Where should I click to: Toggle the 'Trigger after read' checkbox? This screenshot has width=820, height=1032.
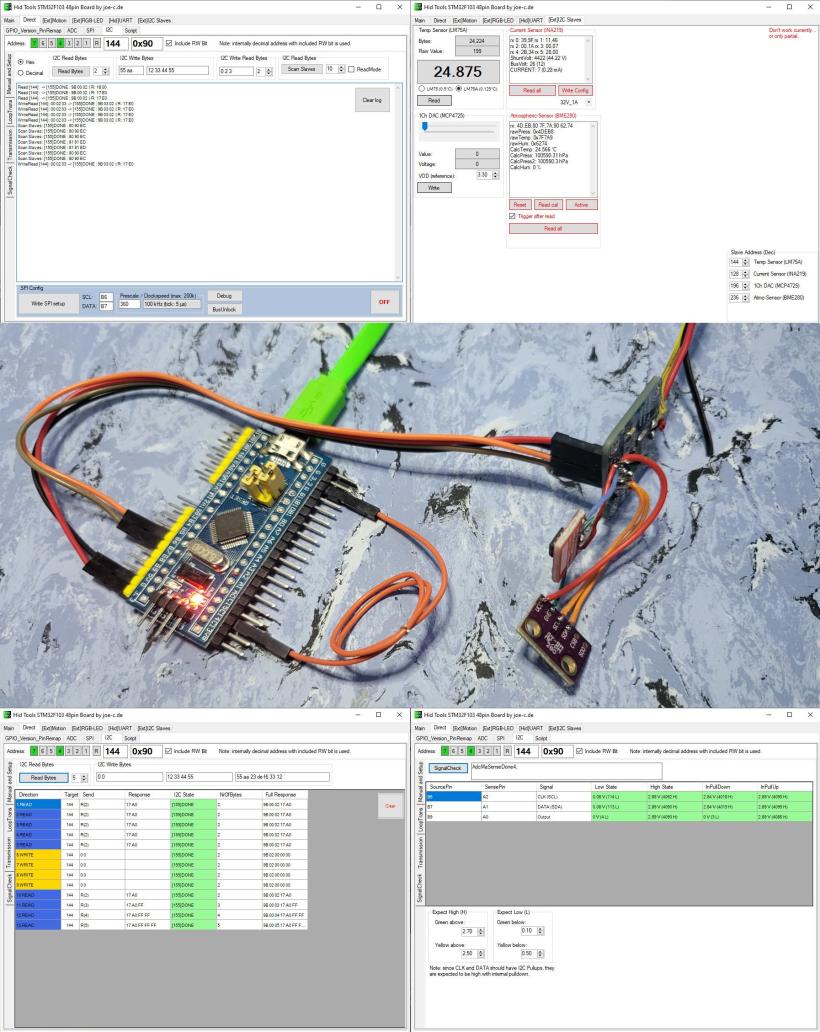513,215
